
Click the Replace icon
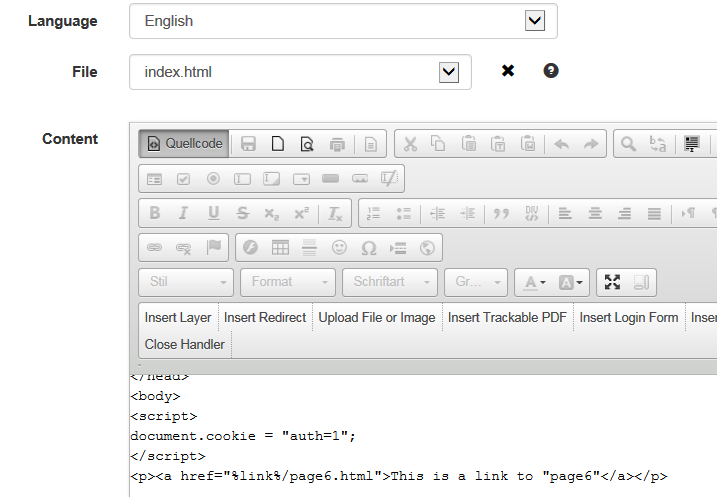(x=658, y=144)
